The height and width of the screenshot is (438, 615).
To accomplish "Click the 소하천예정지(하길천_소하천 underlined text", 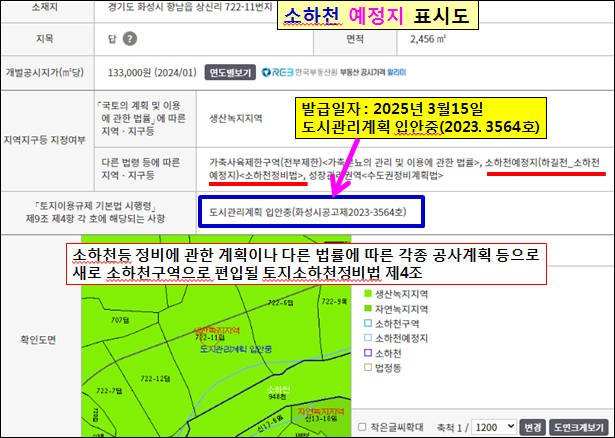I will pos(542,162).
